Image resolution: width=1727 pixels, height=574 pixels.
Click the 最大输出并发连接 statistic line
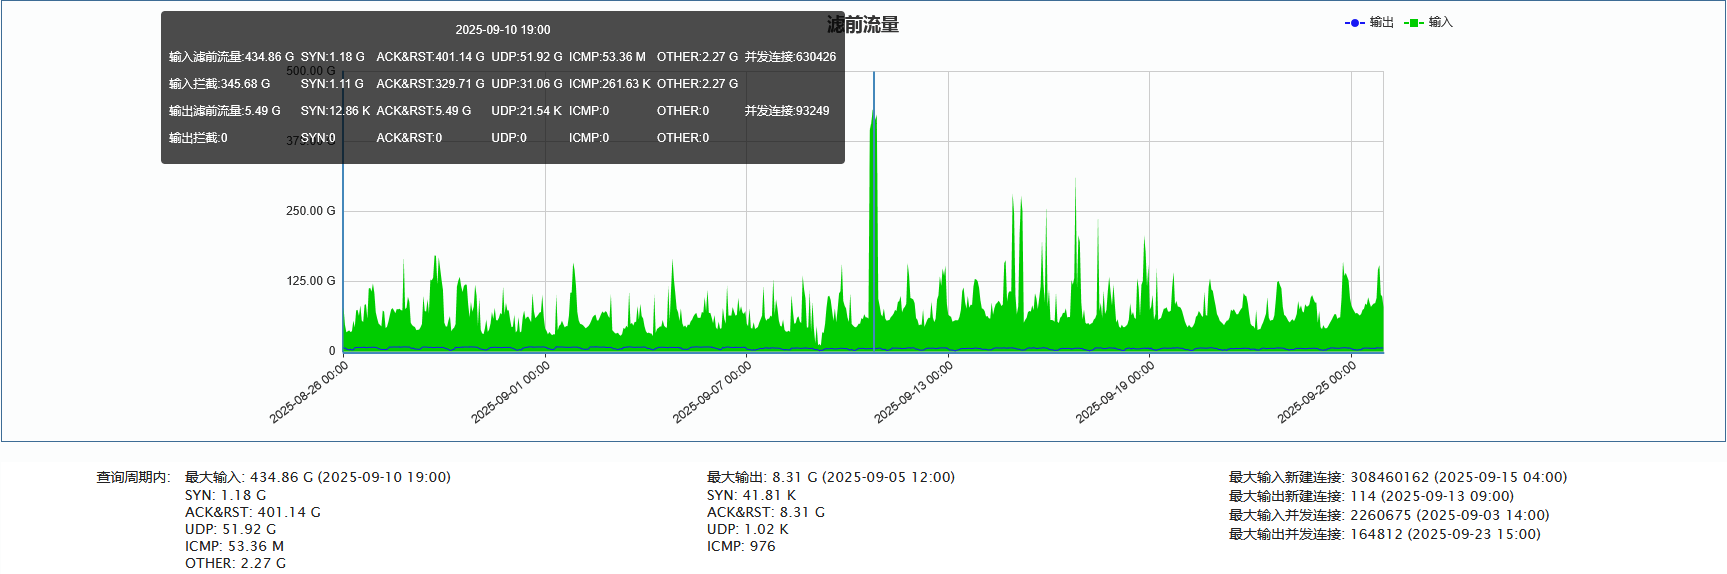(x=1384, y=534)
